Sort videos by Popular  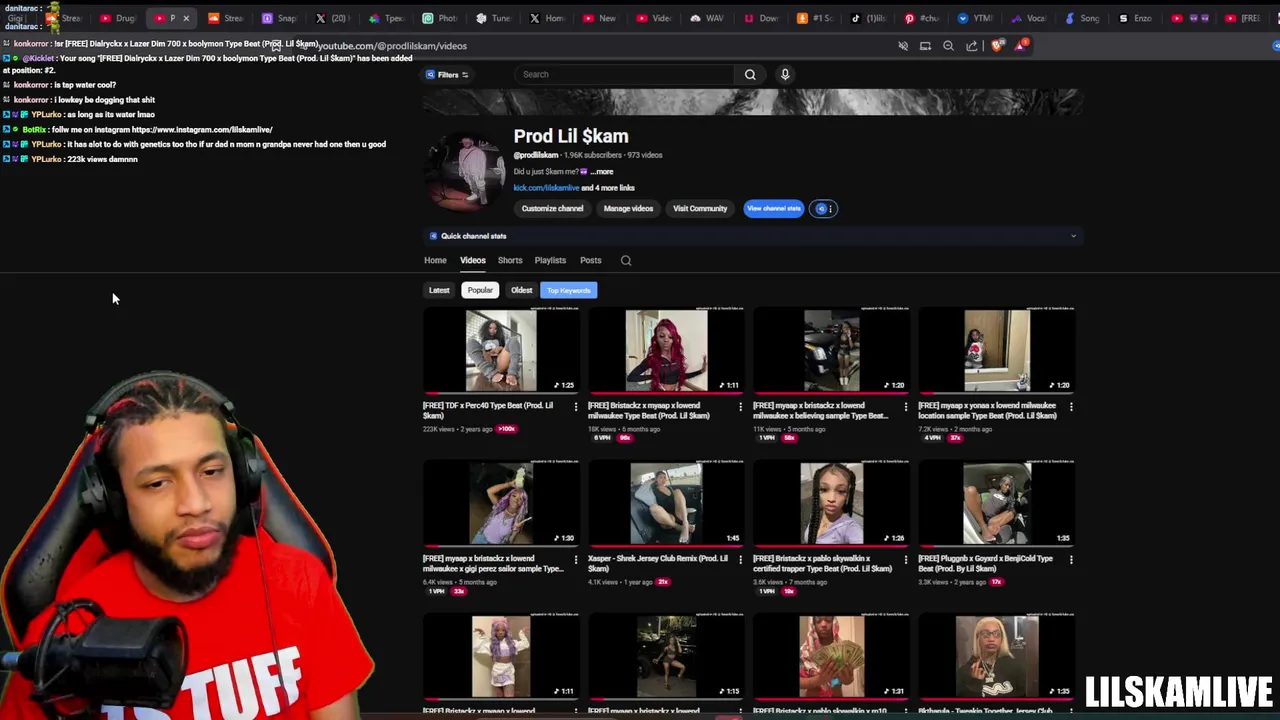coord(480,290)
